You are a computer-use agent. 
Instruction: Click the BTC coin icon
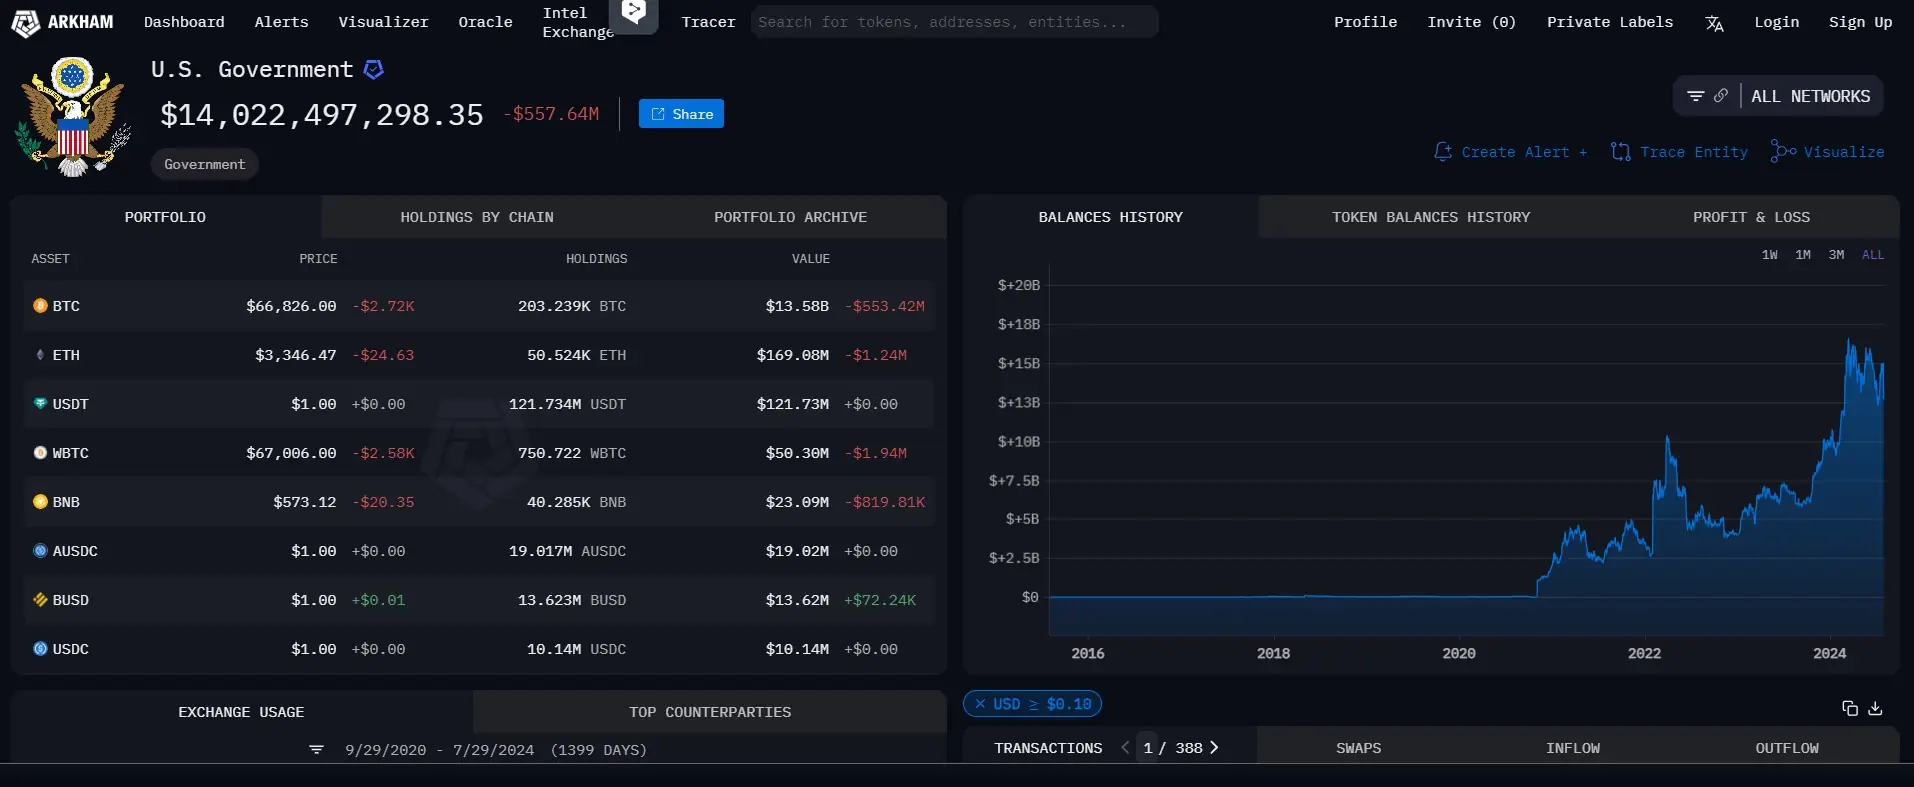[40, 306]
